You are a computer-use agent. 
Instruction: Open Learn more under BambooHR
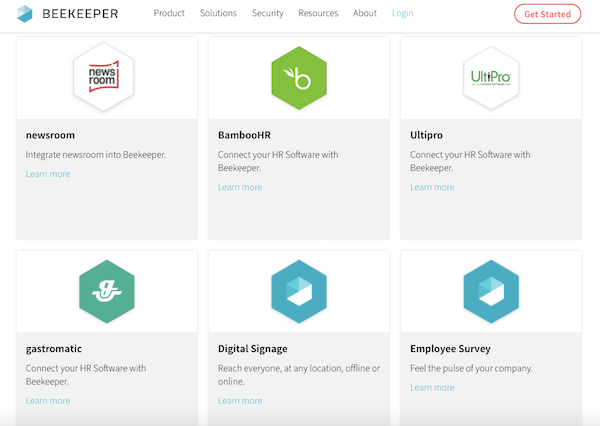pyautogui.click(x=240, y=187)
